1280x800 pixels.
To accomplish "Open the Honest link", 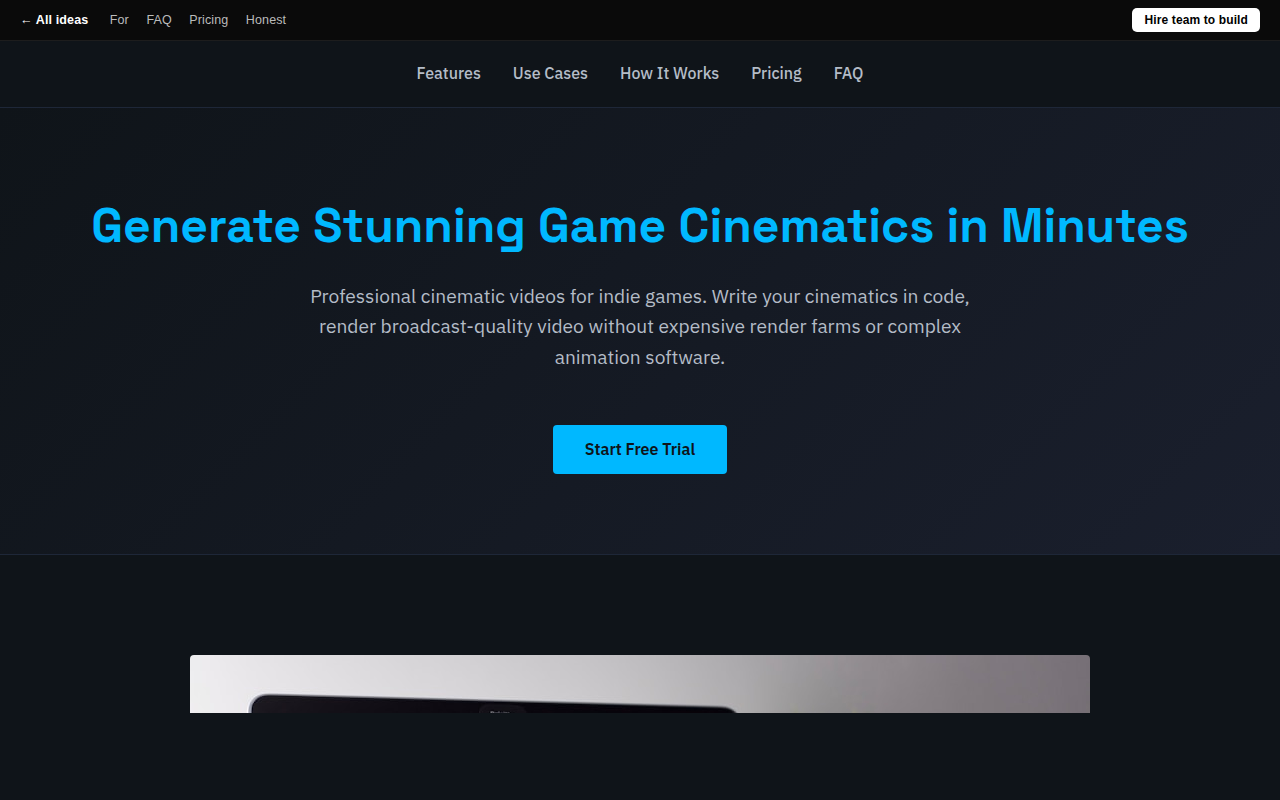I will click(266, 20).
